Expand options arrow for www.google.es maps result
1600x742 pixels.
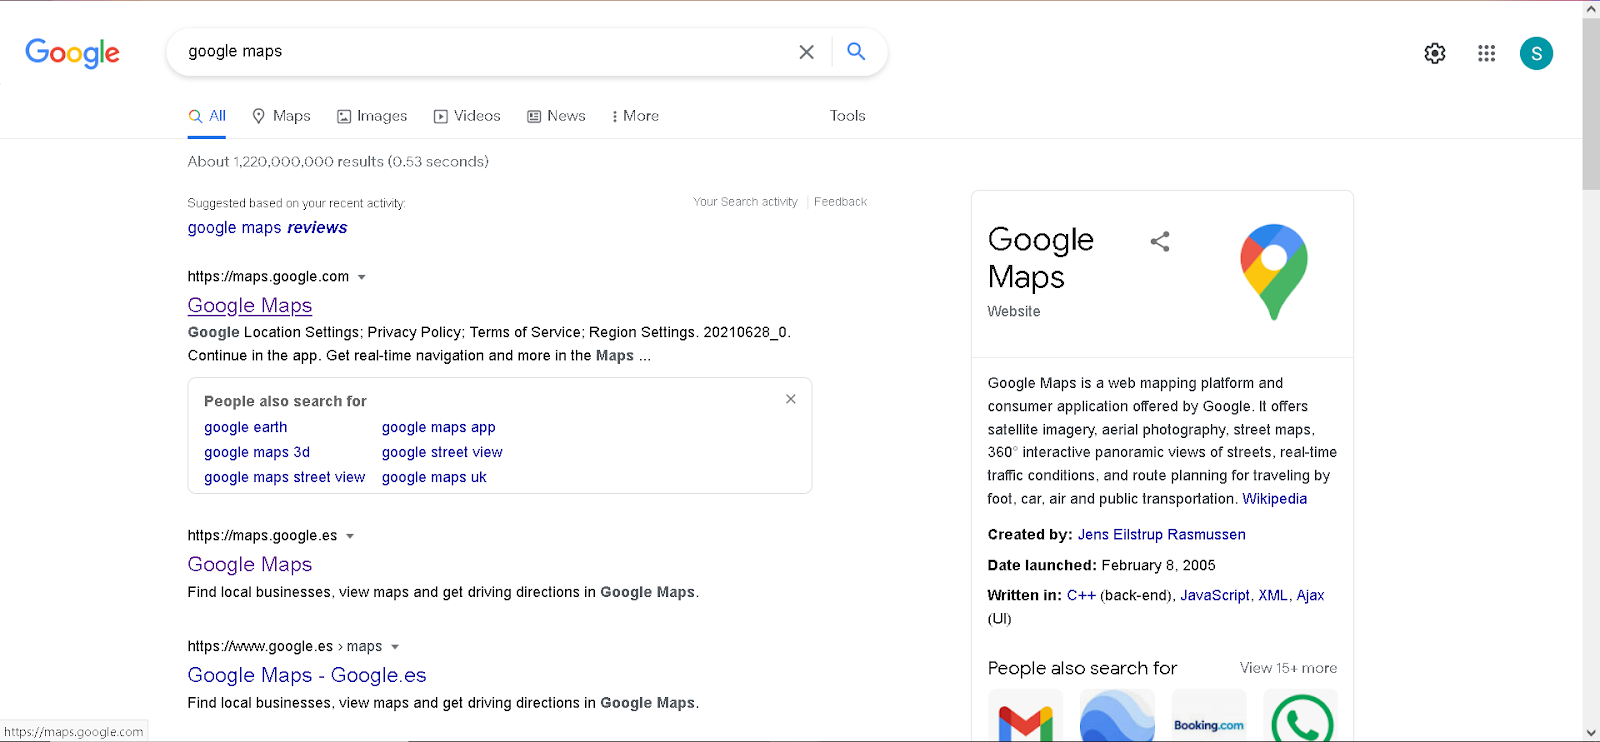pyautogui.click(x=395, y=647)
